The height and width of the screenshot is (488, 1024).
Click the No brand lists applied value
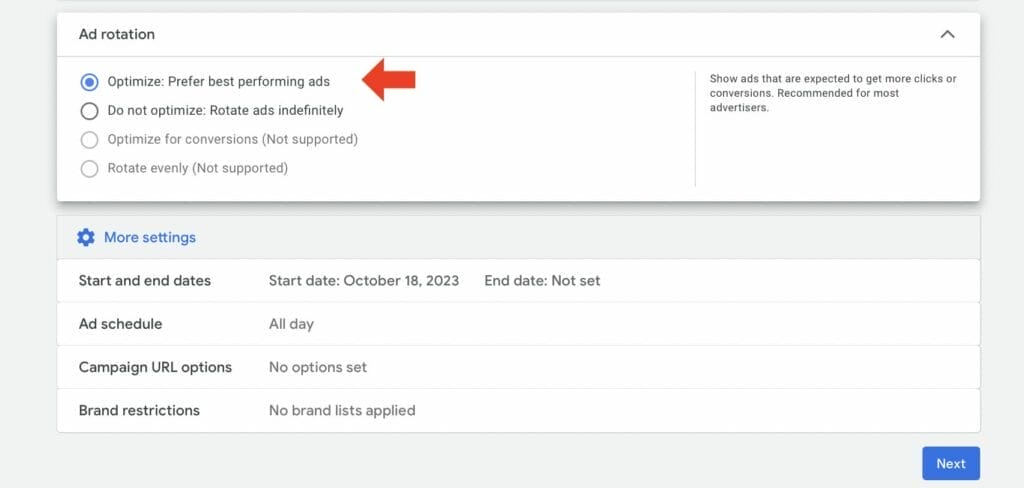(x=342, y=410)
